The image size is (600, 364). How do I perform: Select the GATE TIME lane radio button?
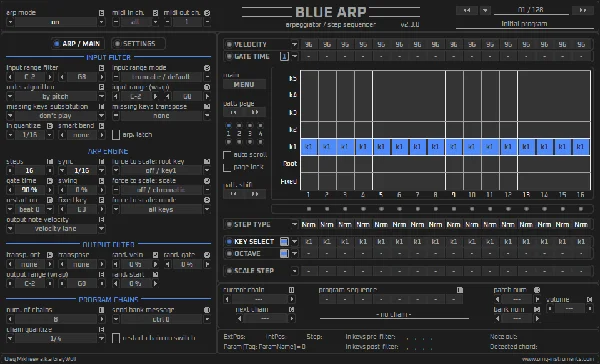229,57
